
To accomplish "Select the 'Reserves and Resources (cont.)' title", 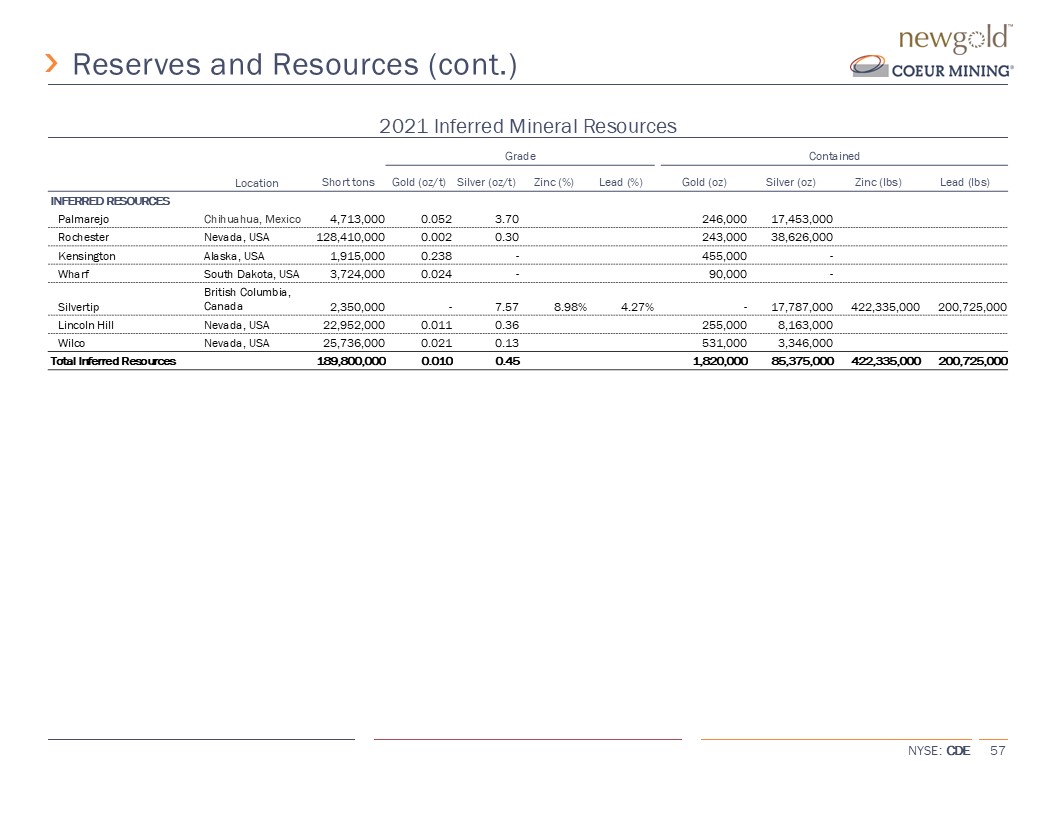I will point(295,65).
